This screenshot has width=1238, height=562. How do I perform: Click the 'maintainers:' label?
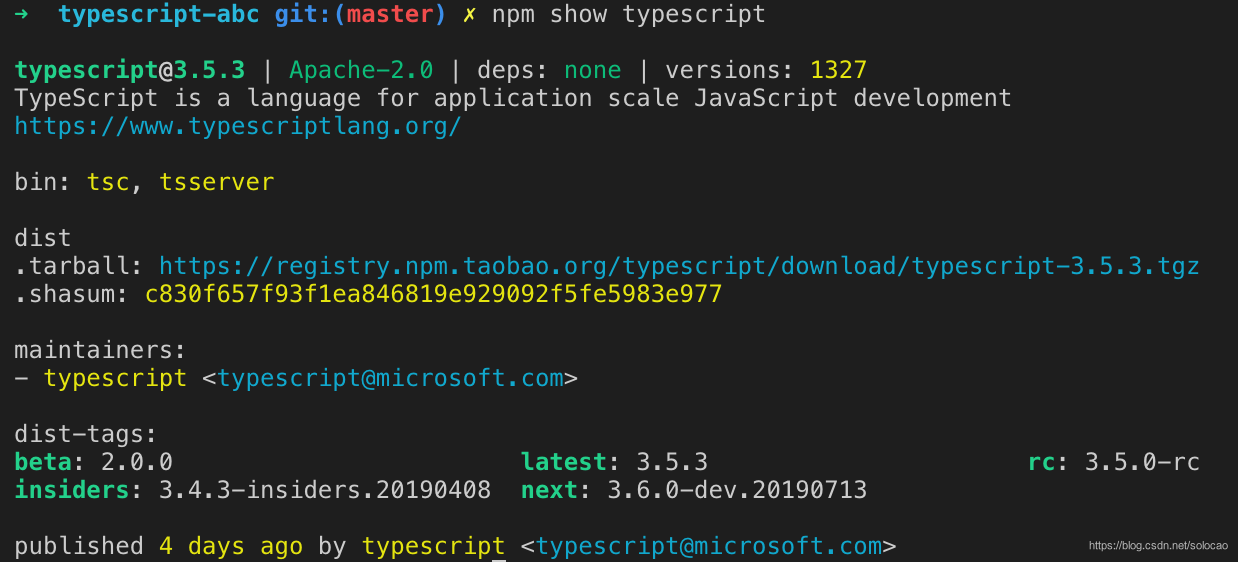[100, 351]
